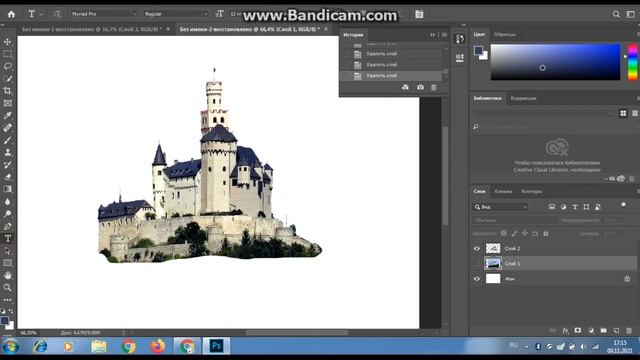This screenshot has width=640, height=360.
Task: Open the layer filter type dropdown
Action: [x=500, y=207]
